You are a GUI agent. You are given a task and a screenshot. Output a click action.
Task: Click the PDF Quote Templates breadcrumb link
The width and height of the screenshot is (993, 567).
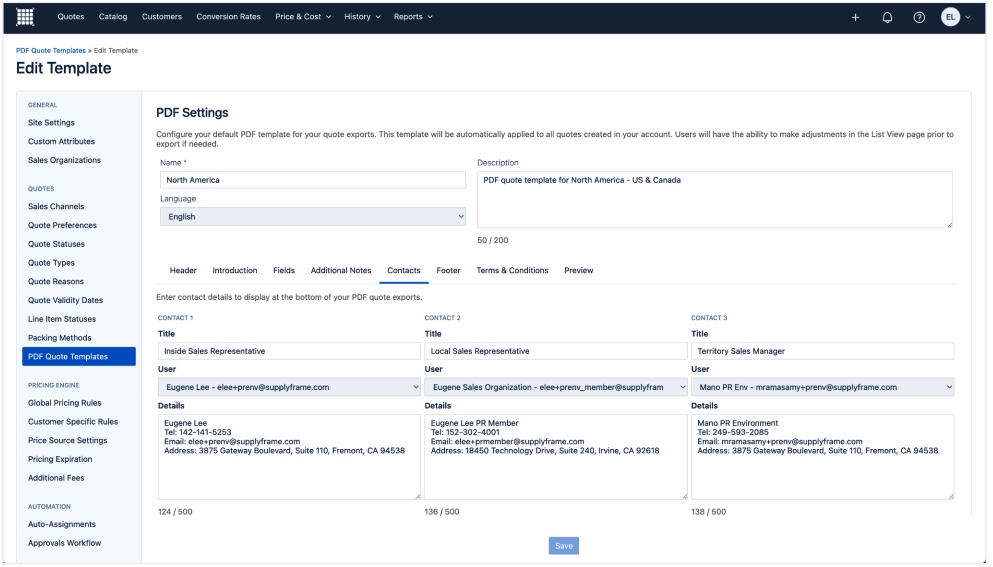(x=50, y=51)
